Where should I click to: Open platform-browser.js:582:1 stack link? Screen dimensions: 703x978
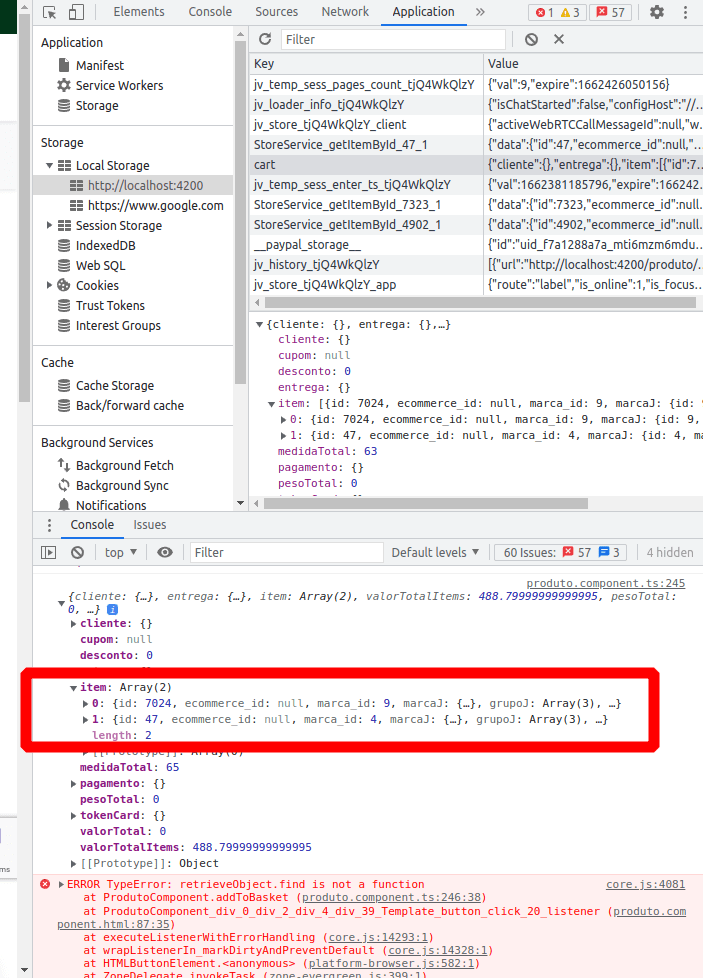coord(392,964)
